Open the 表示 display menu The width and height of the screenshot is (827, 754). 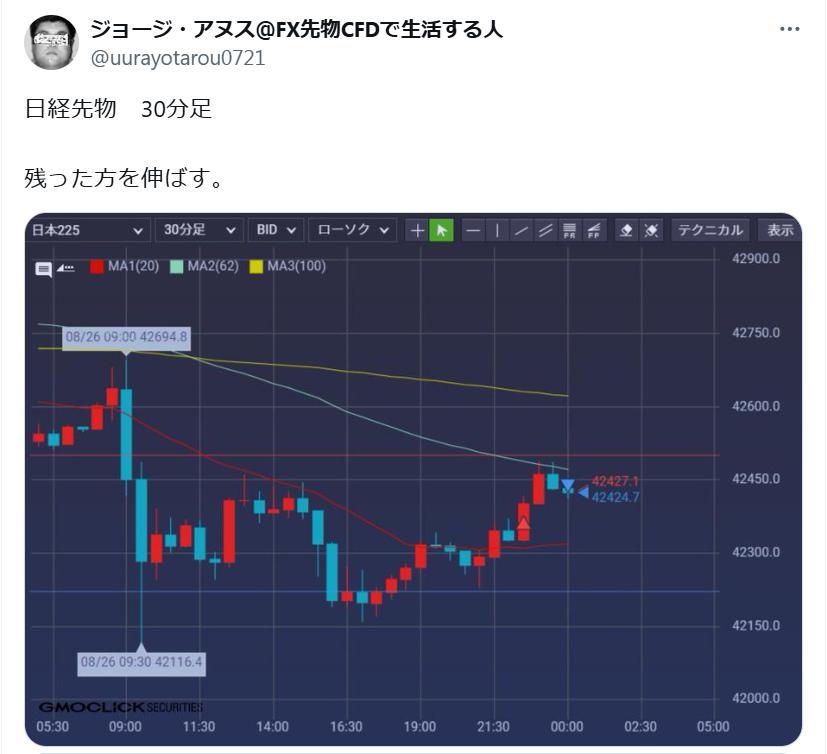click(x=780, y=230)
